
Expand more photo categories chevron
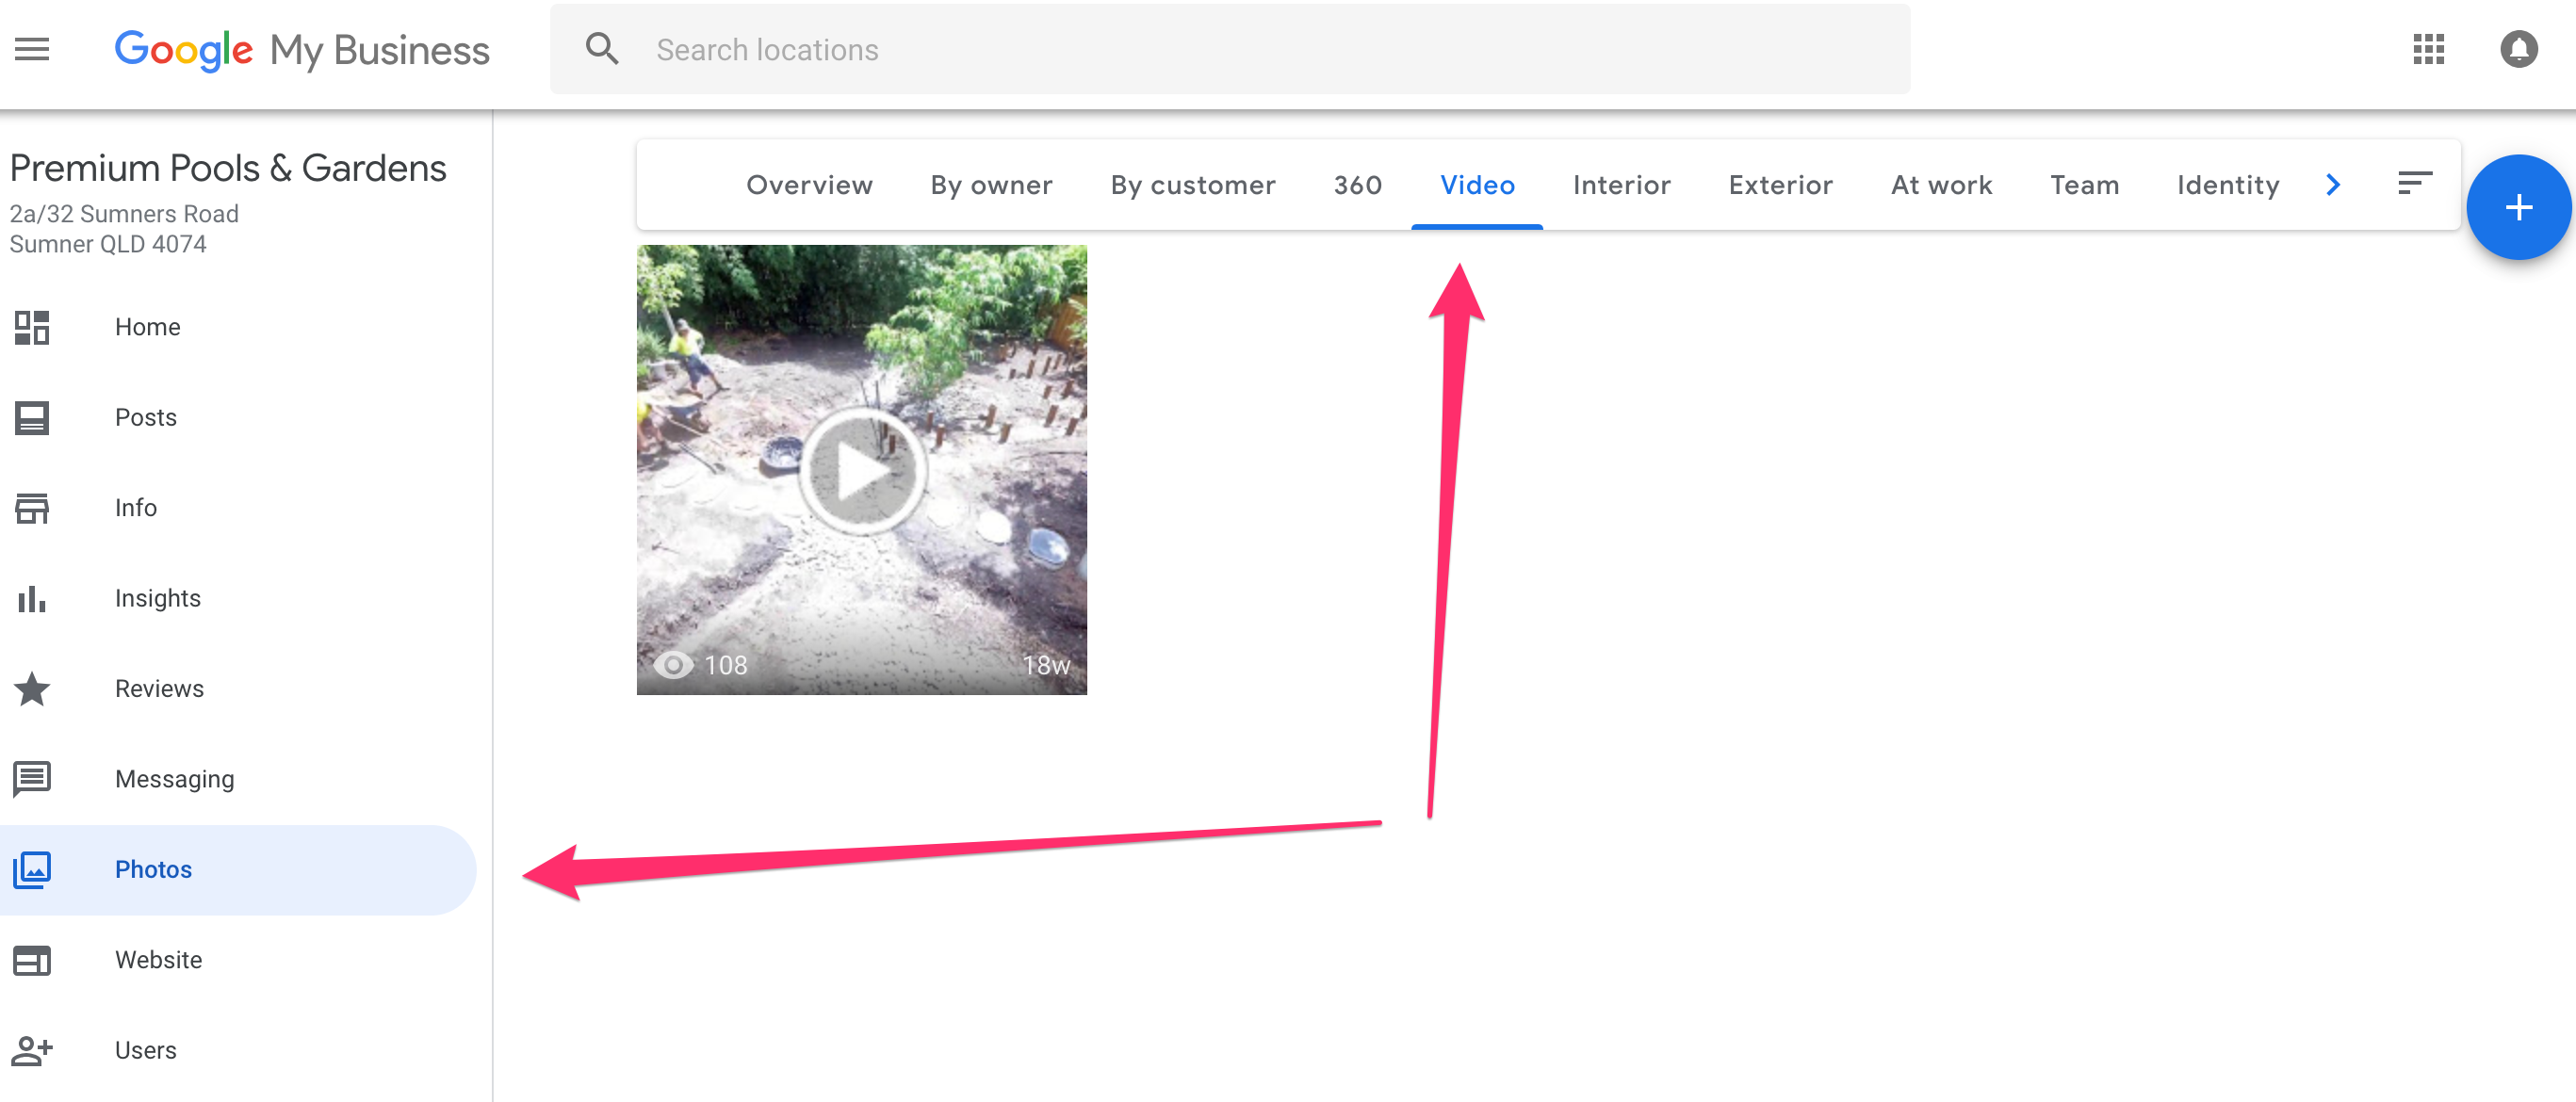[2333, 185]
